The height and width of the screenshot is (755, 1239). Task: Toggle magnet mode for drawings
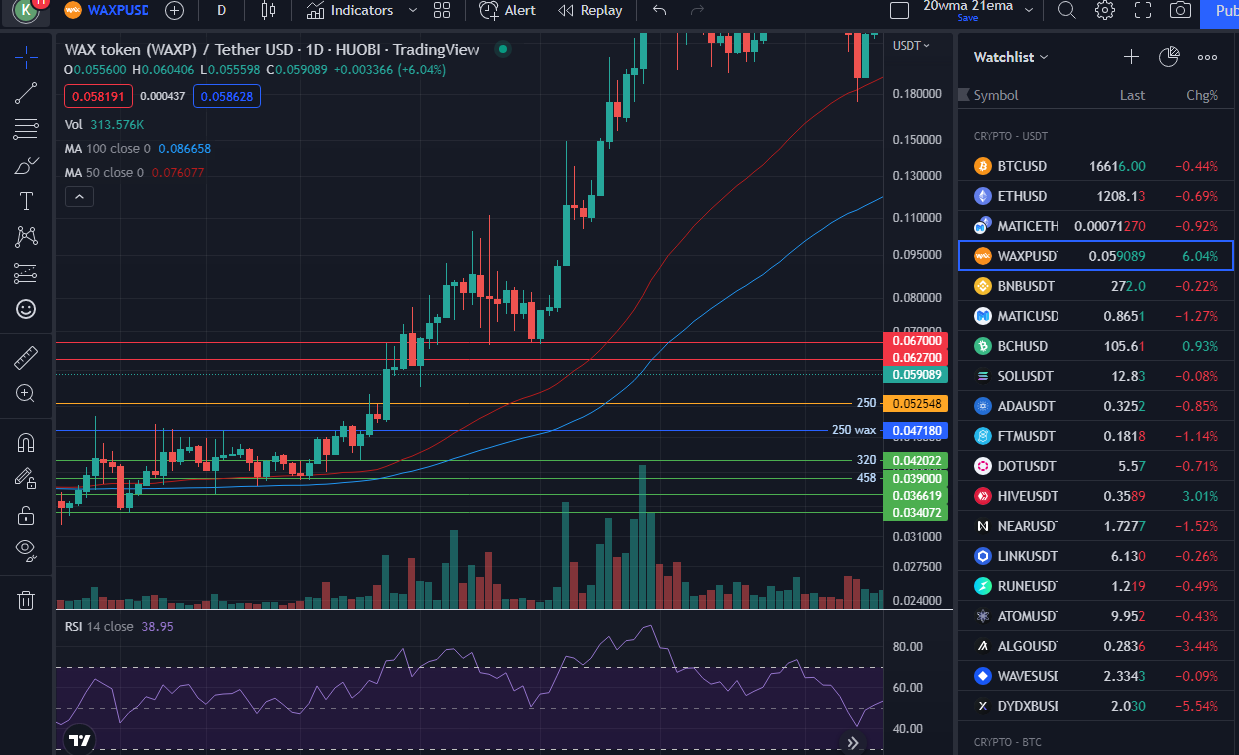[x=26, y=442]
